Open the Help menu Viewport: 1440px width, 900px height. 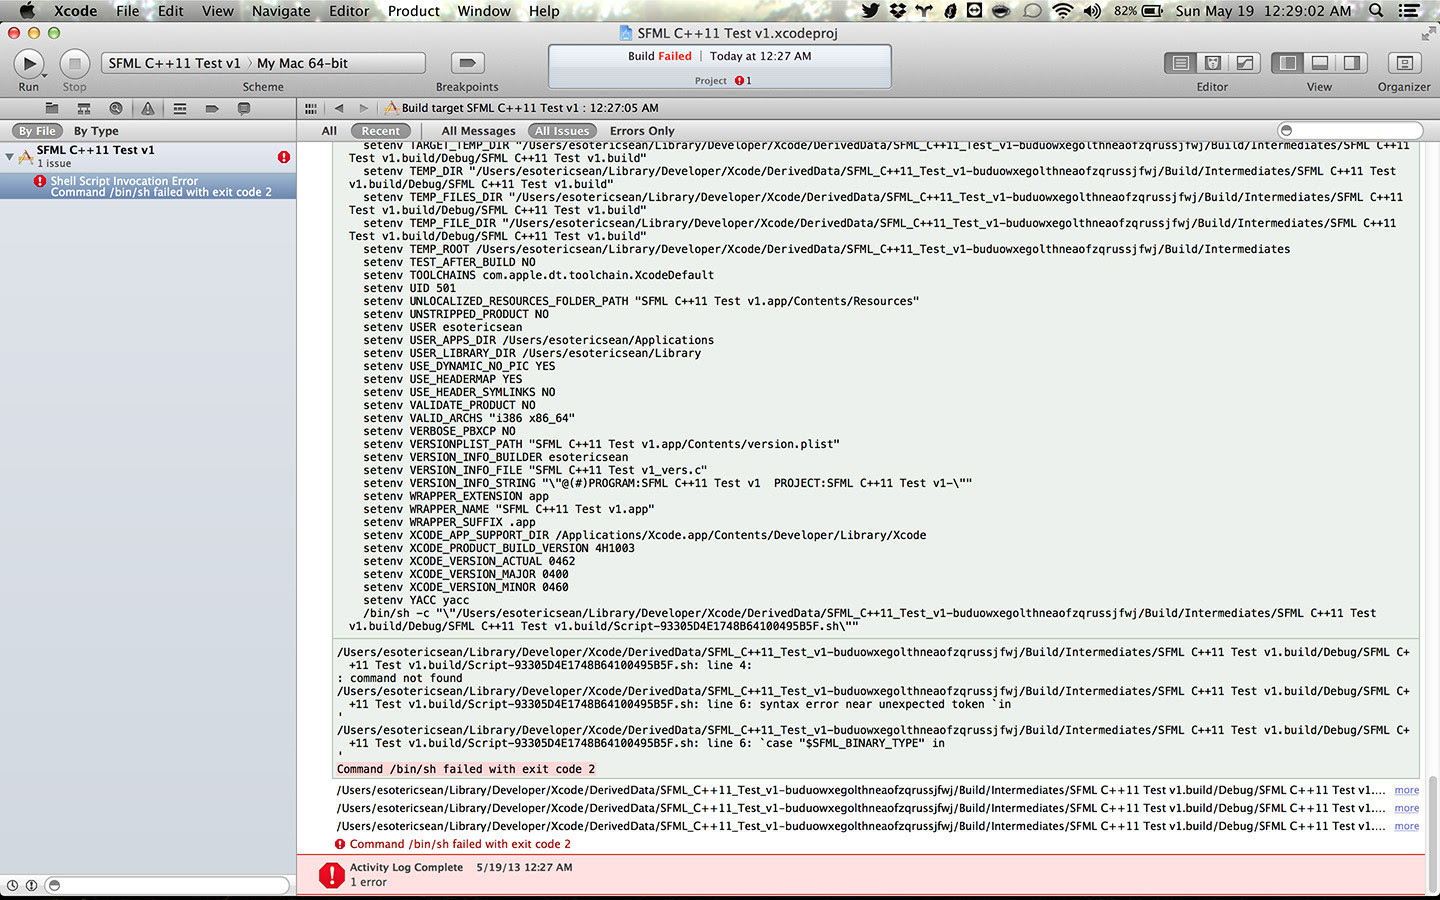[544, 11]
